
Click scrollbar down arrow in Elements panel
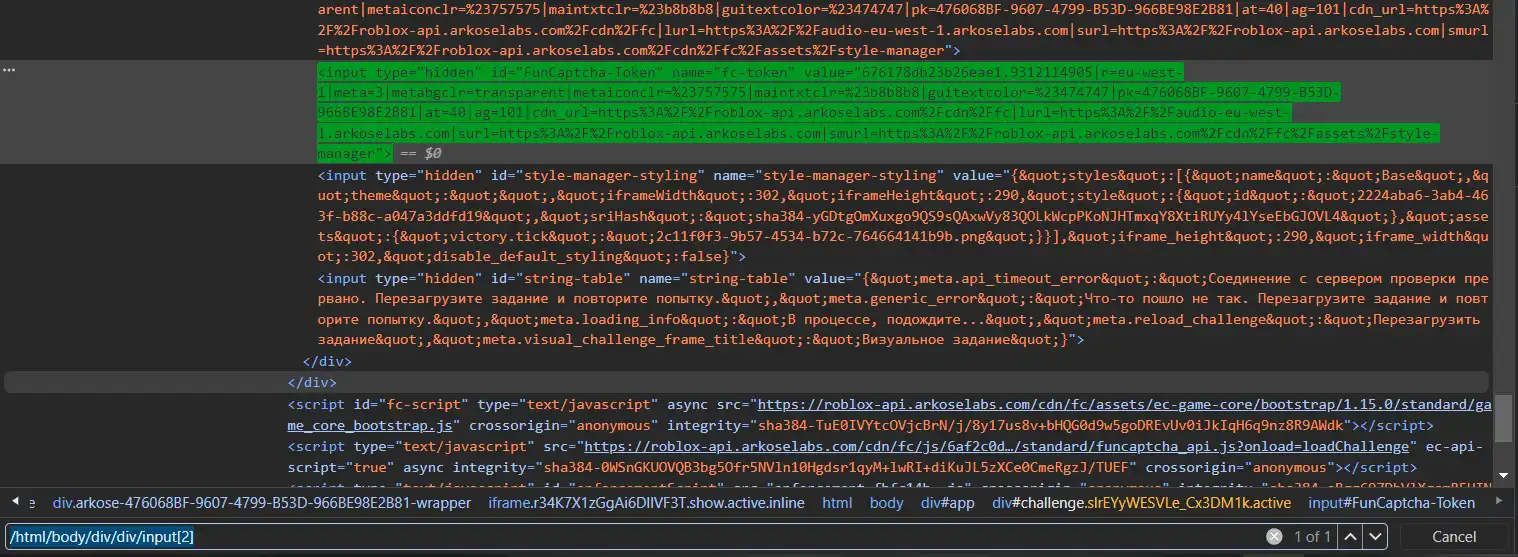[1503, 476]
